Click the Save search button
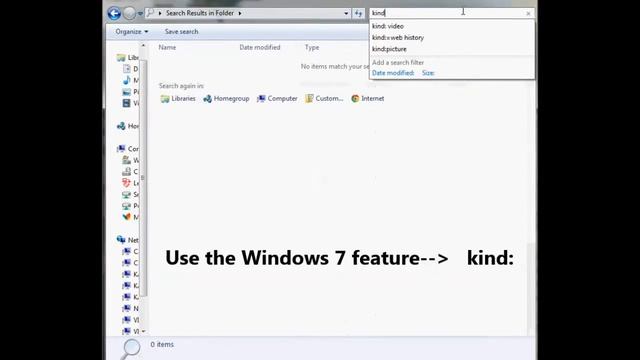Viewport: 640px width, 360px height. [181, 31]
